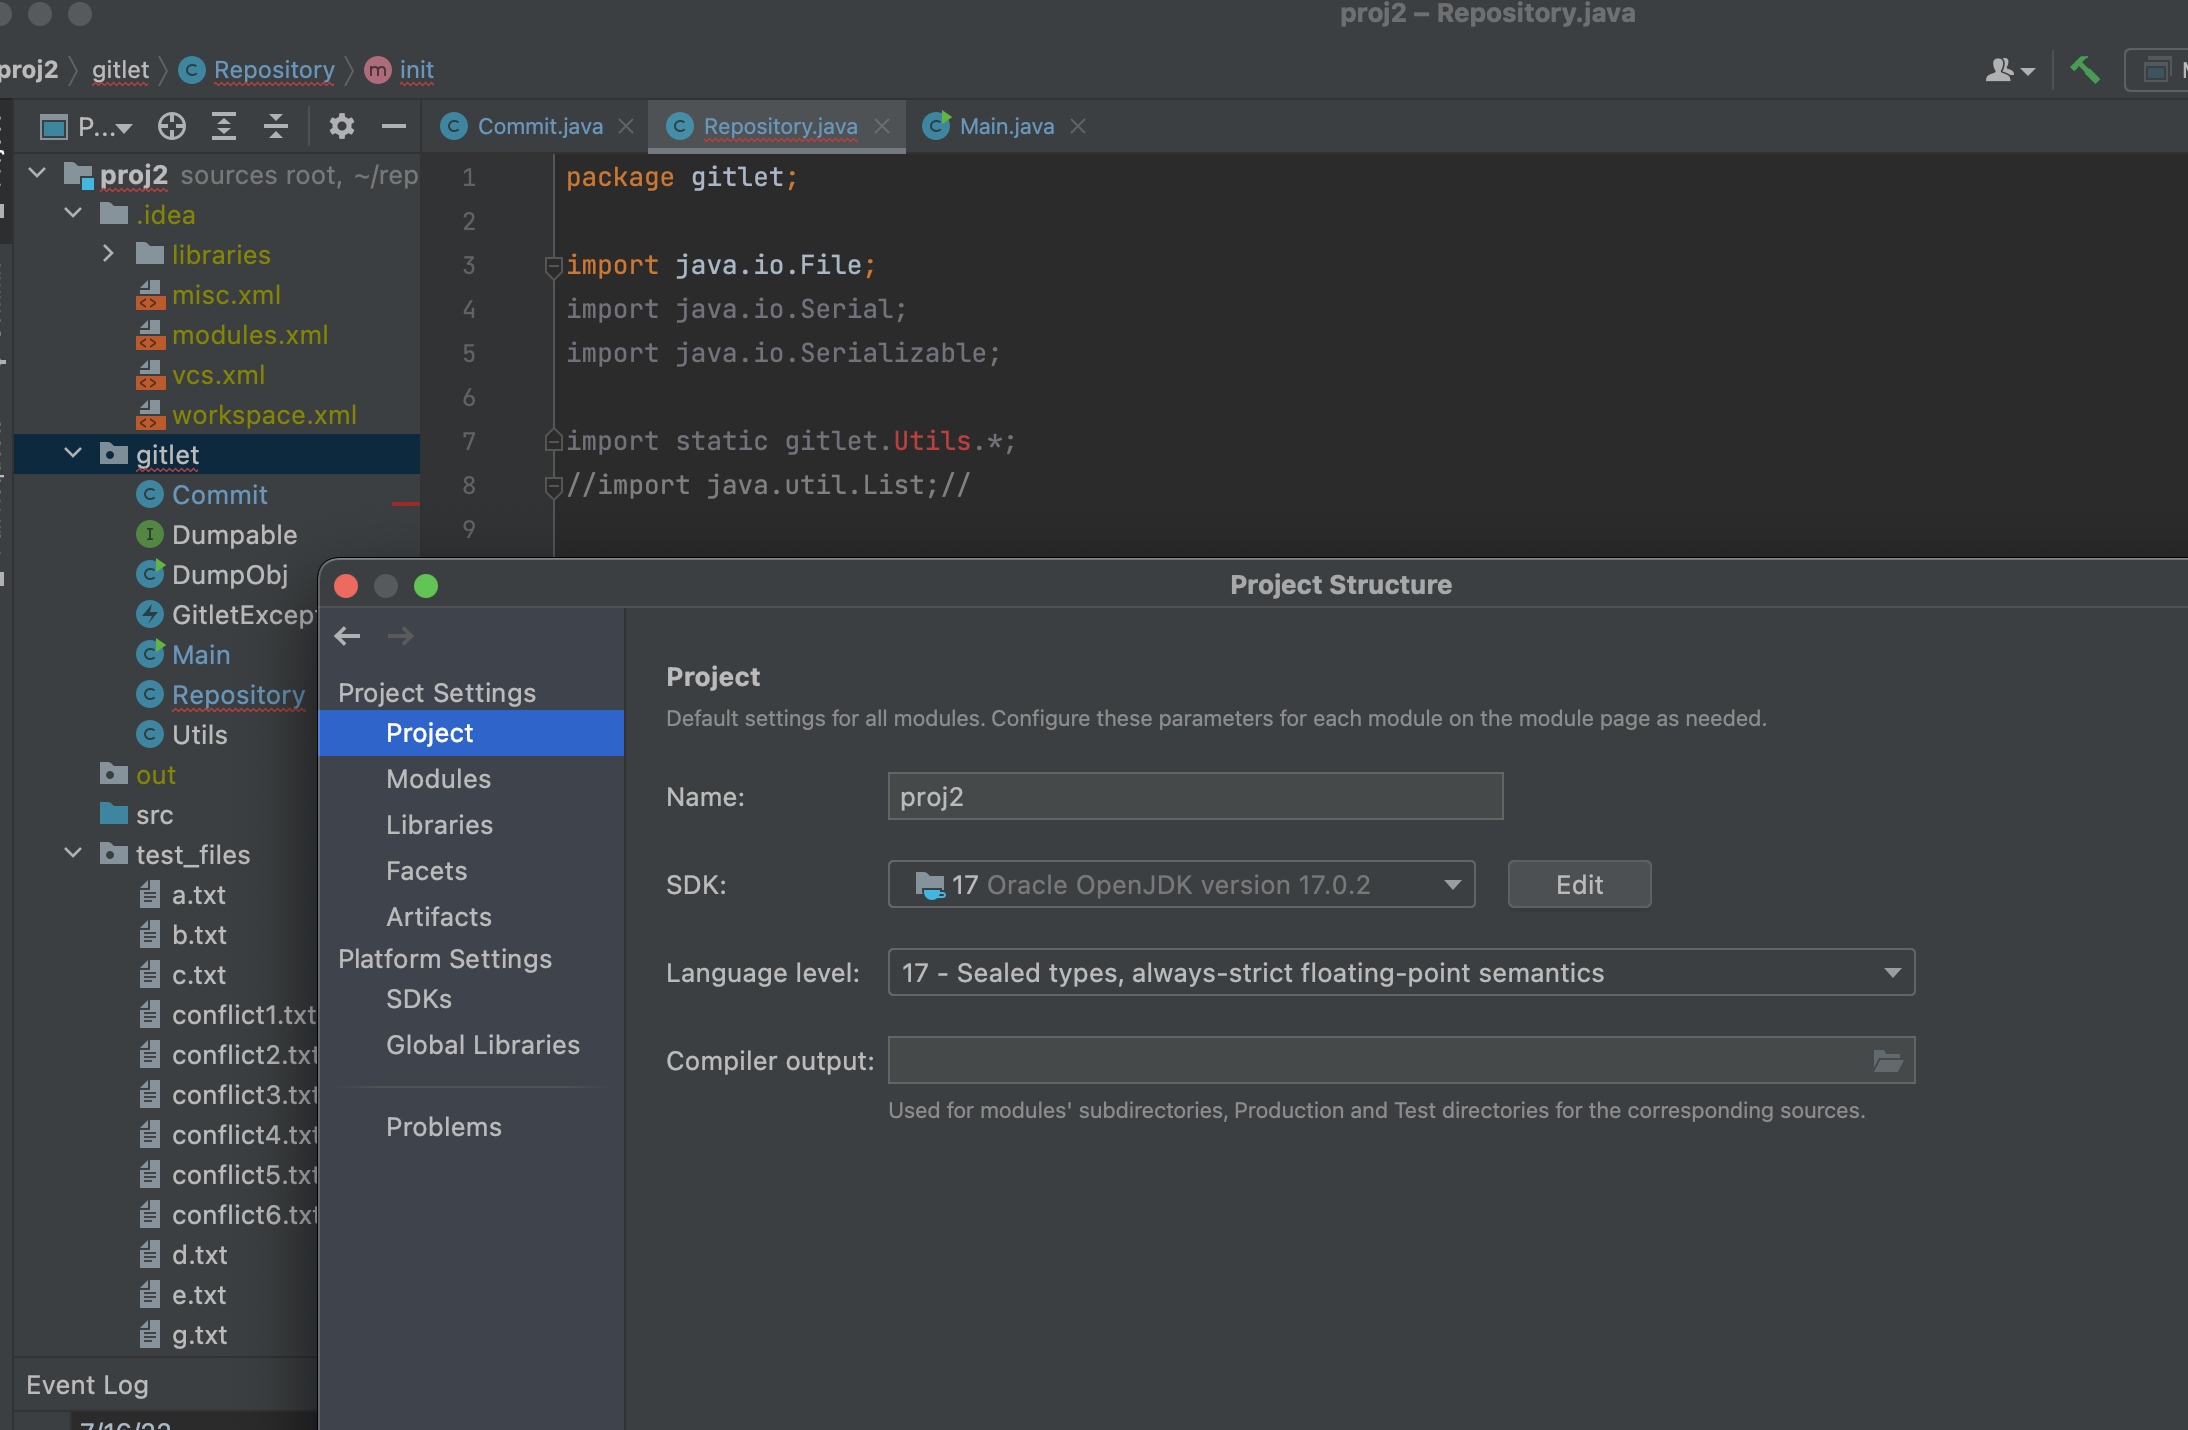
Task: Click the project Name input field
Action: [x=1194, y=797]
